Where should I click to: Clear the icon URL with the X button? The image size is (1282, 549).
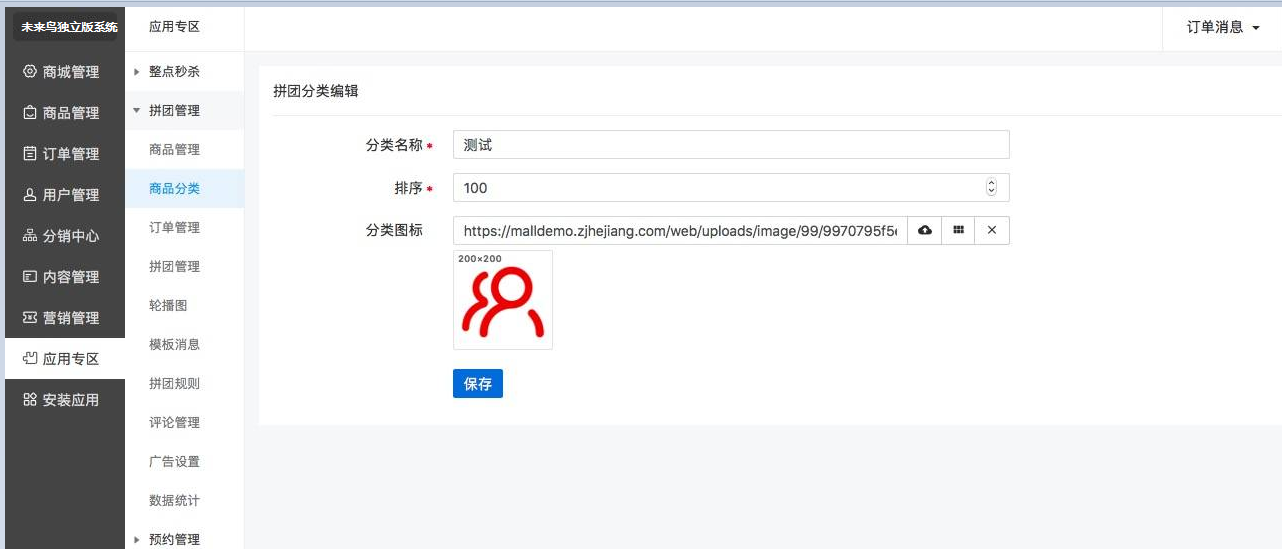(992, 230)
